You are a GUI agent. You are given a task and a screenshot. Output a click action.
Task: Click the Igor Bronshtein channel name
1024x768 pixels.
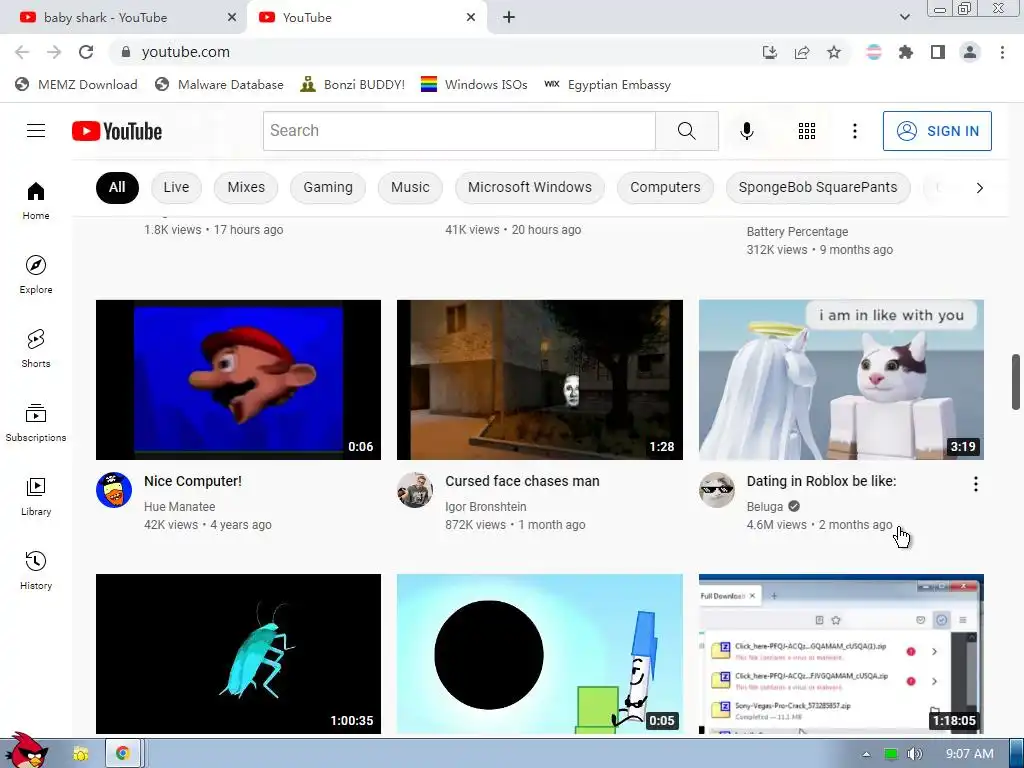click(485, 507)
